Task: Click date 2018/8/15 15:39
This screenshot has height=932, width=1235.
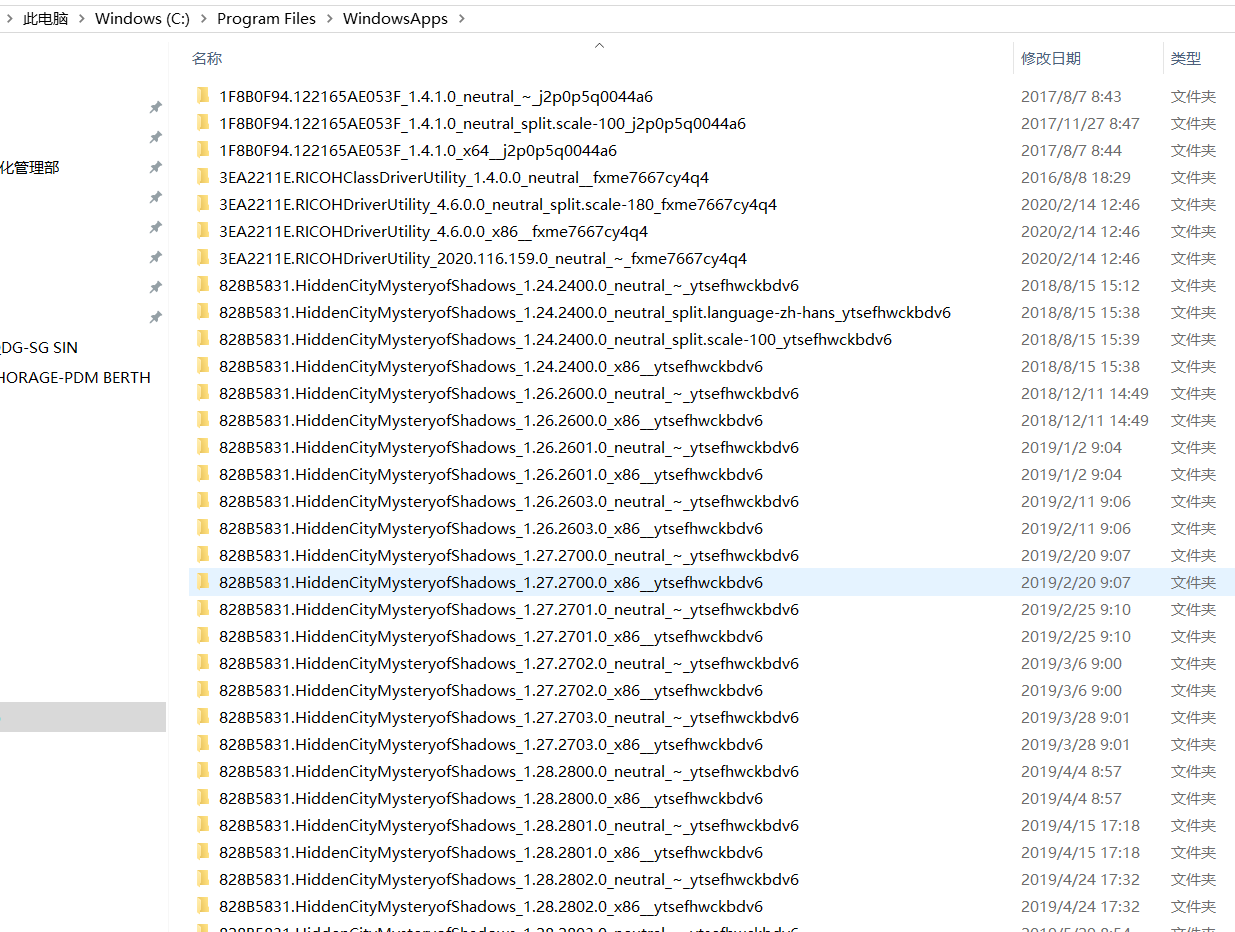Action: coord(1080,340)
